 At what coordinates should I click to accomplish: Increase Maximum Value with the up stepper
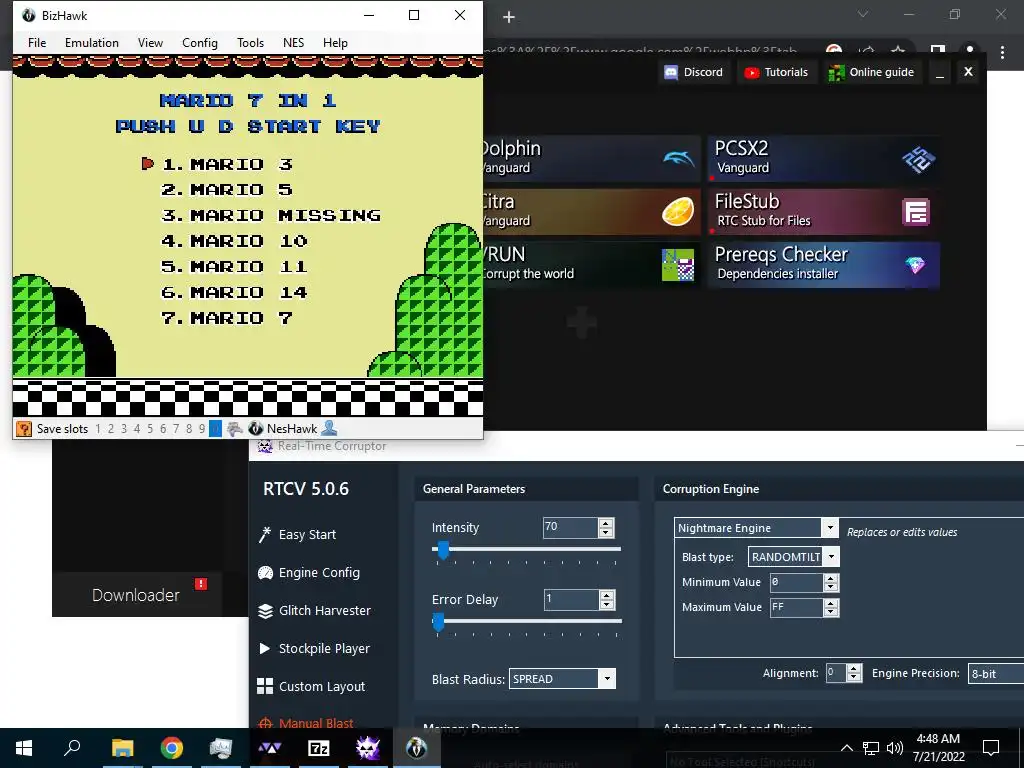[x=831, y=603]
